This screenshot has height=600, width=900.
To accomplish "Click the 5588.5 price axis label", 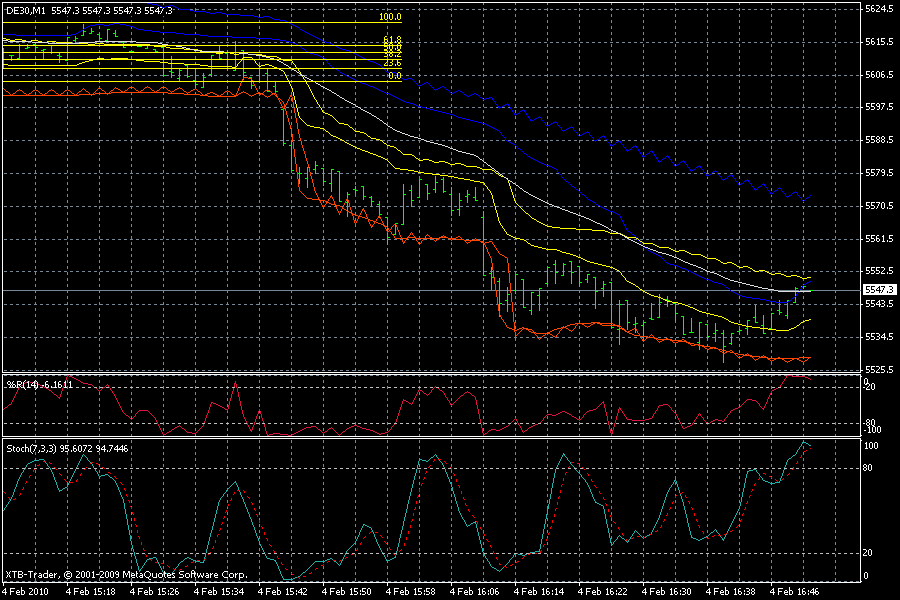I will [879, 140].
